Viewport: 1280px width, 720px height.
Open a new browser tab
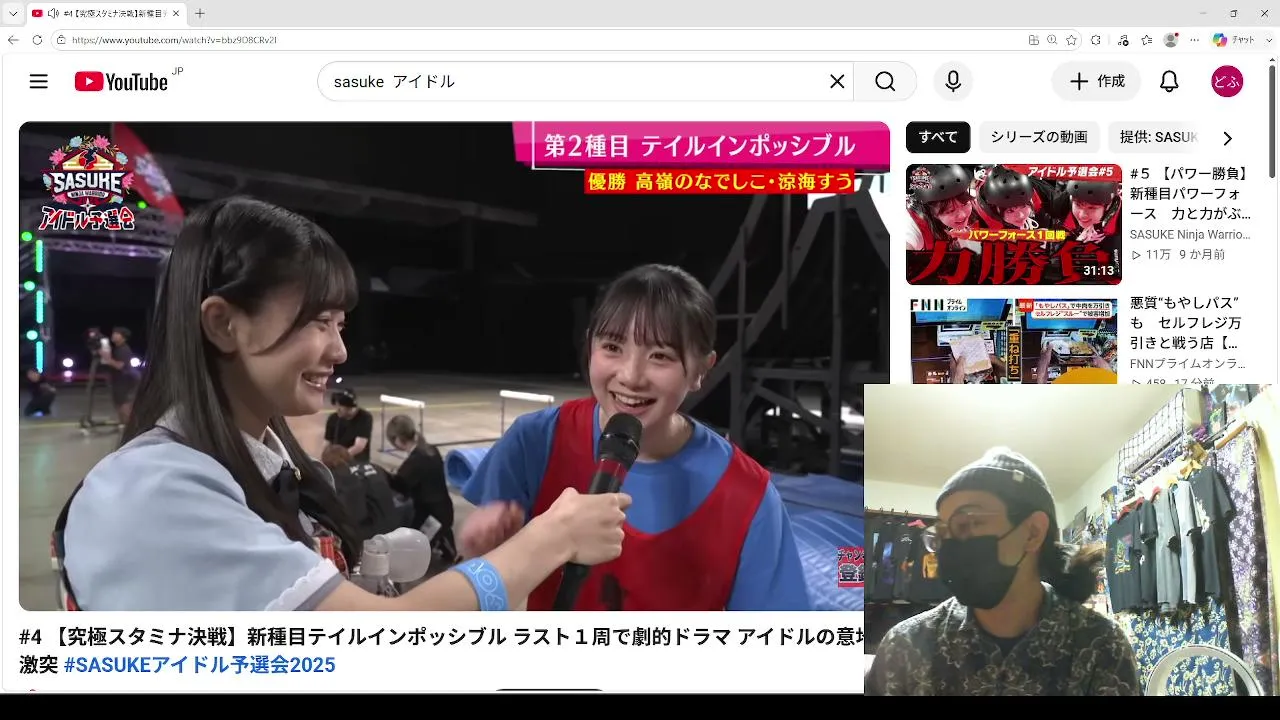tap(200, 14)
